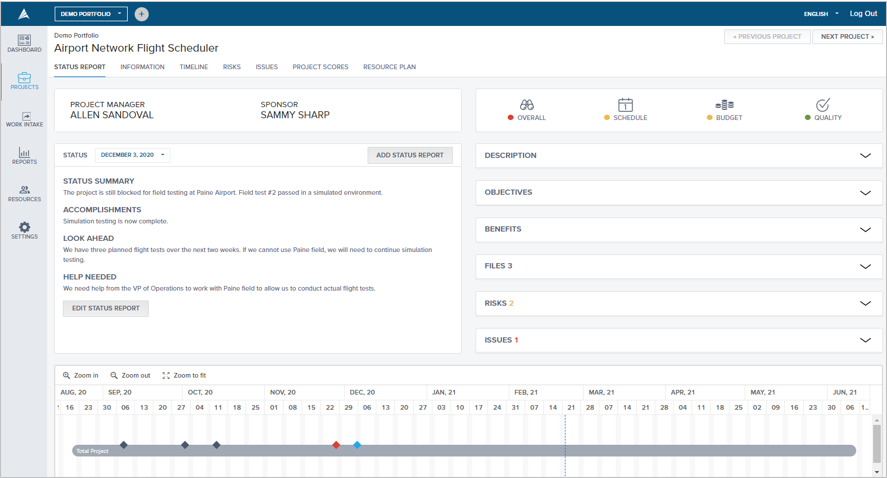Open the Demo Portfolio dropdown
887x478 pixels.
point(91,14)
